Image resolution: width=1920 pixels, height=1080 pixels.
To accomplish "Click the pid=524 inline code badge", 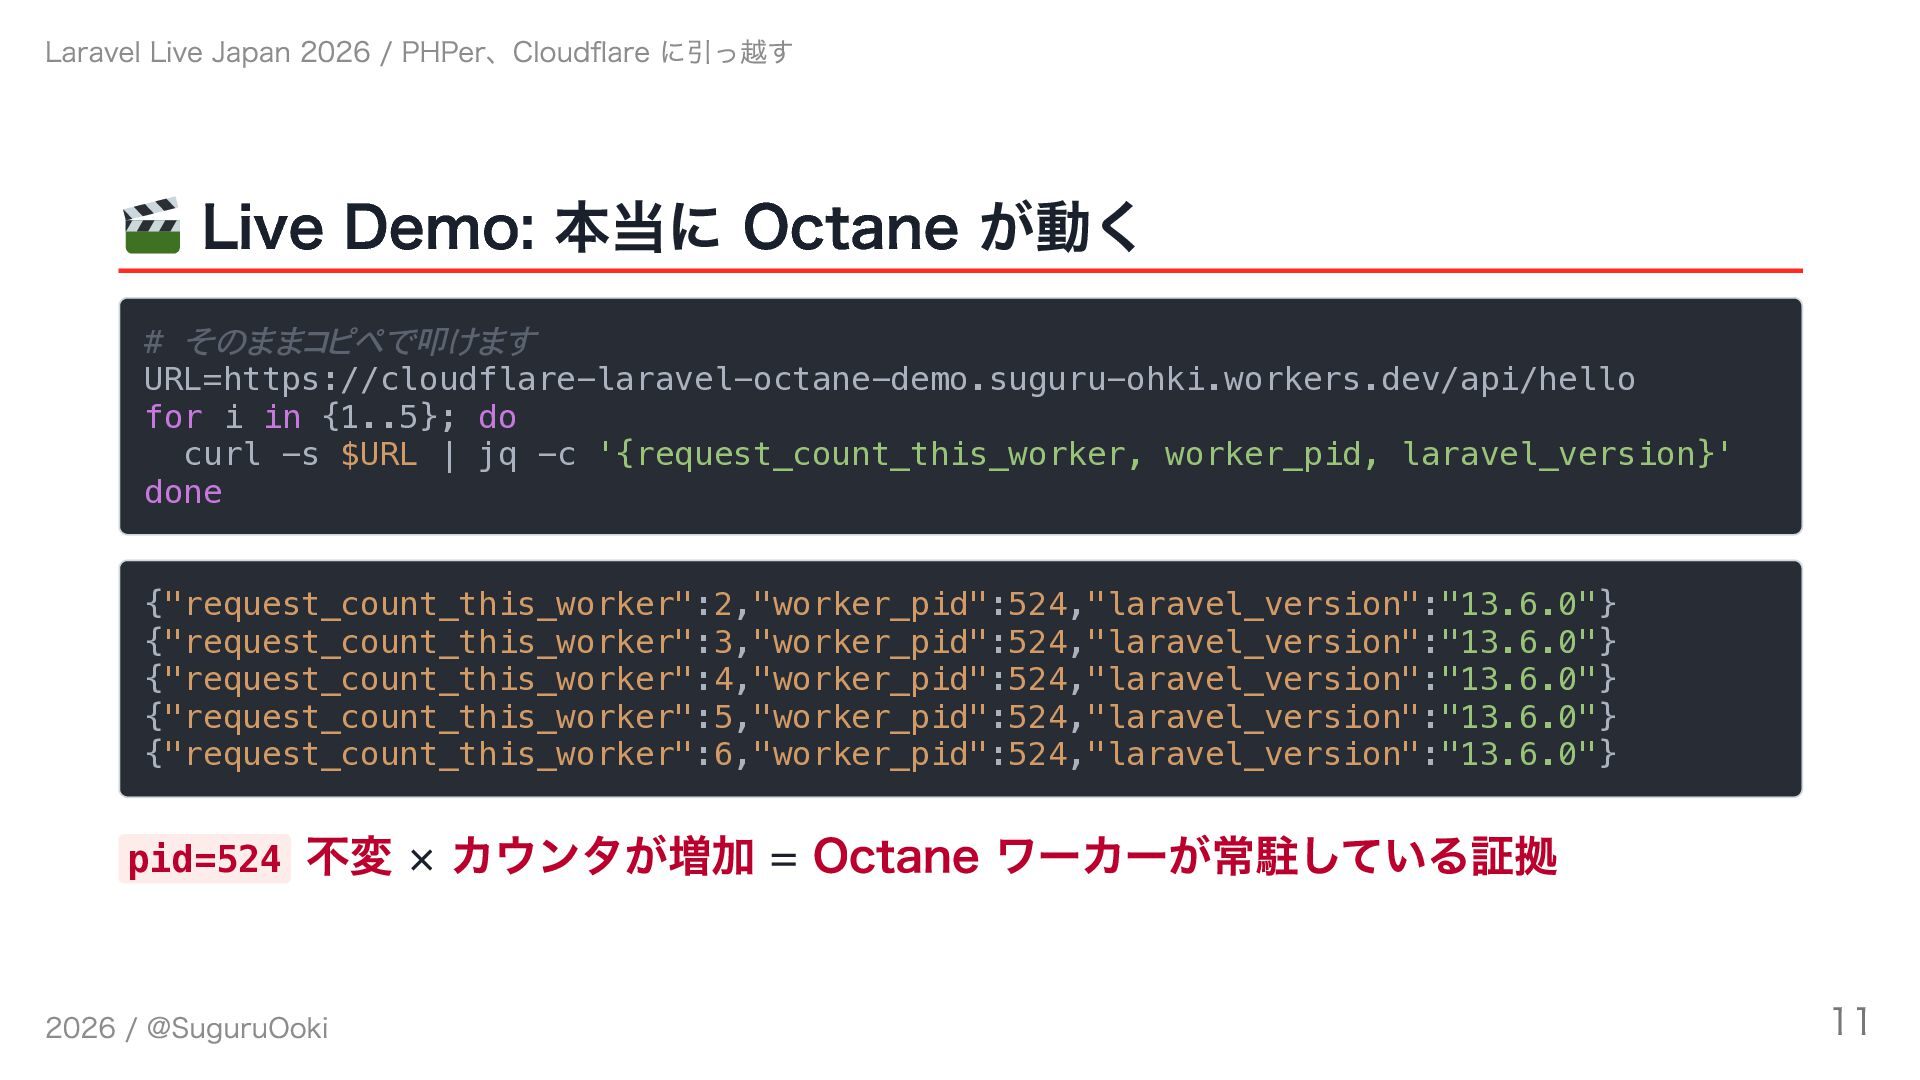I will pyautogui.click(x=204, y=859).
